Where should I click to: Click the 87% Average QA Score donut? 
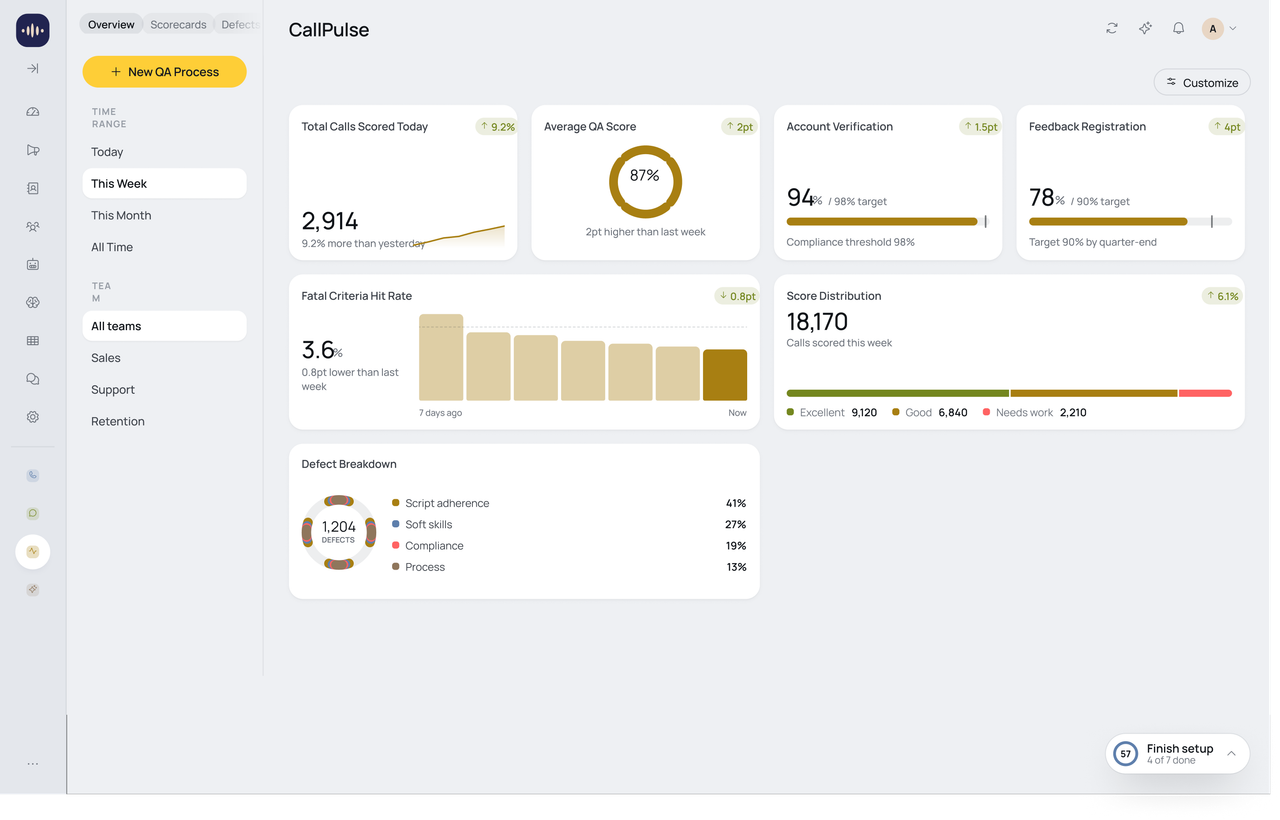click(x=645, y=182)
